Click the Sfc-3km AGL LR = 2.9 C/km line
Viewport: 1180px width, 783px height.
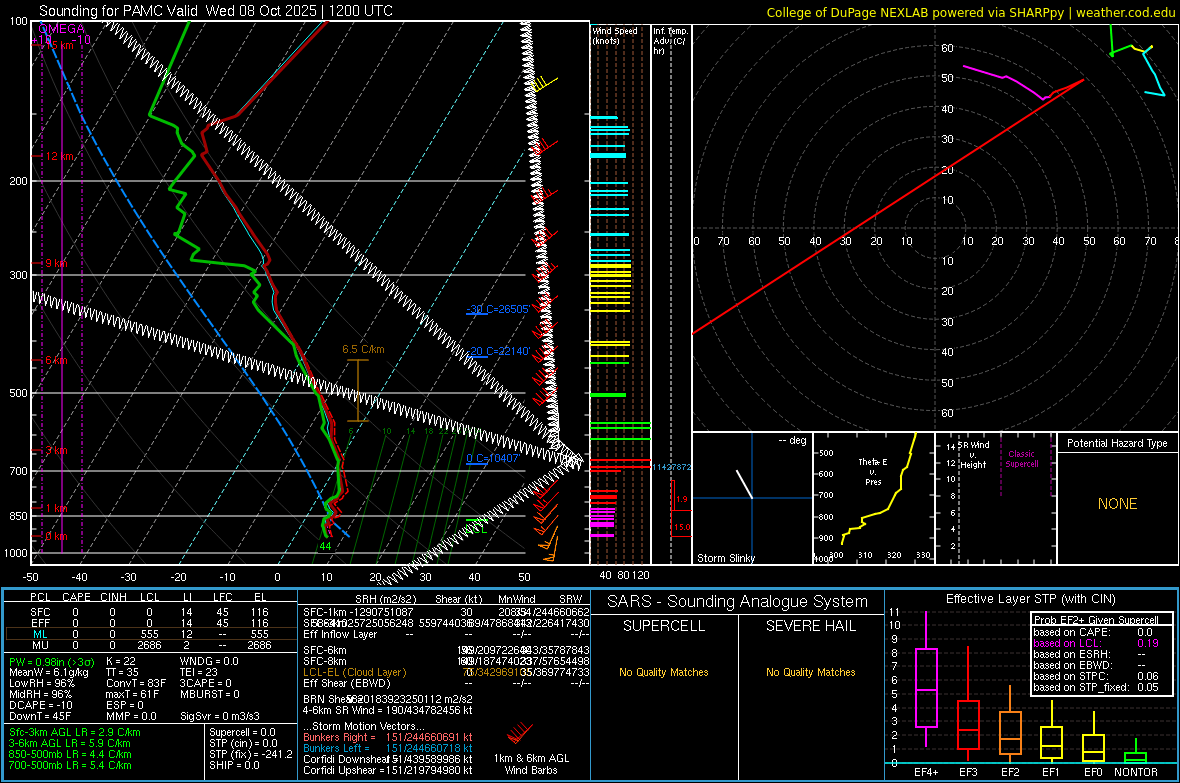[75, 732]
